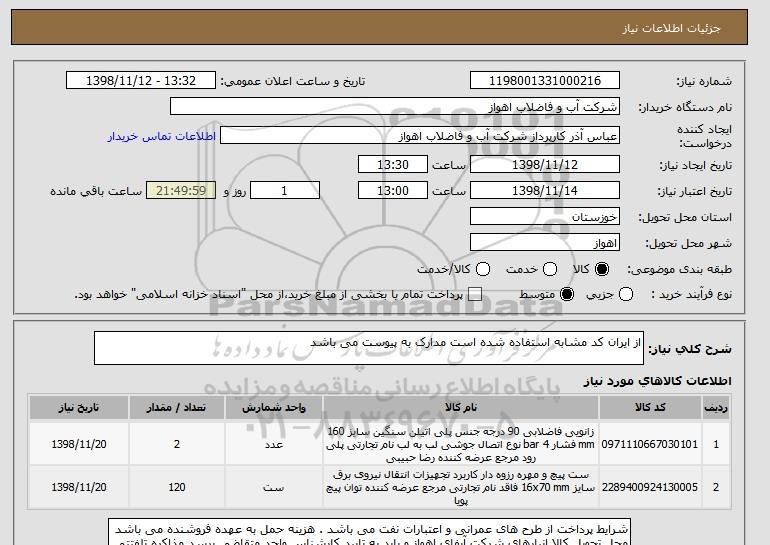Click the delivery city field اهواز

545,243
